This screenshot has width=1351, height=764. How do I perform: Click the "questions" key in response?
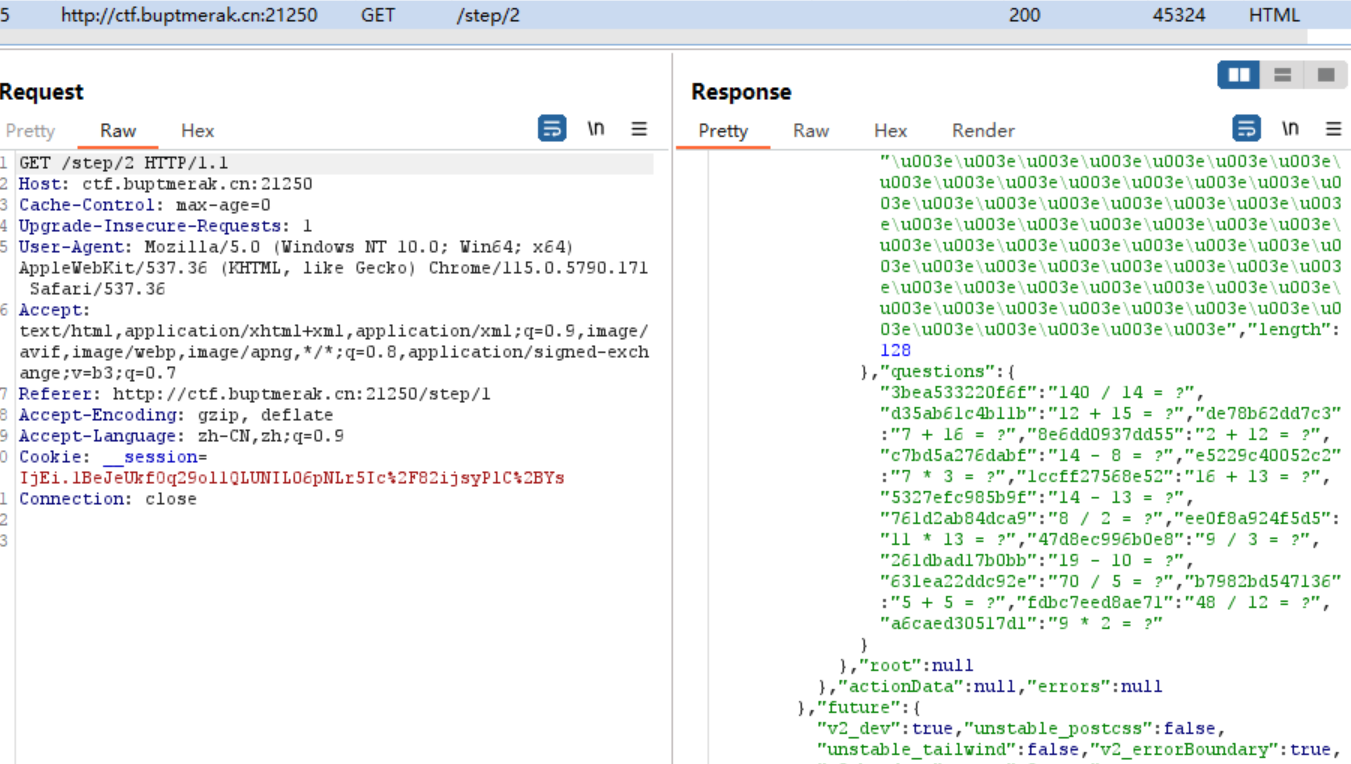click(x=929, y=371)
